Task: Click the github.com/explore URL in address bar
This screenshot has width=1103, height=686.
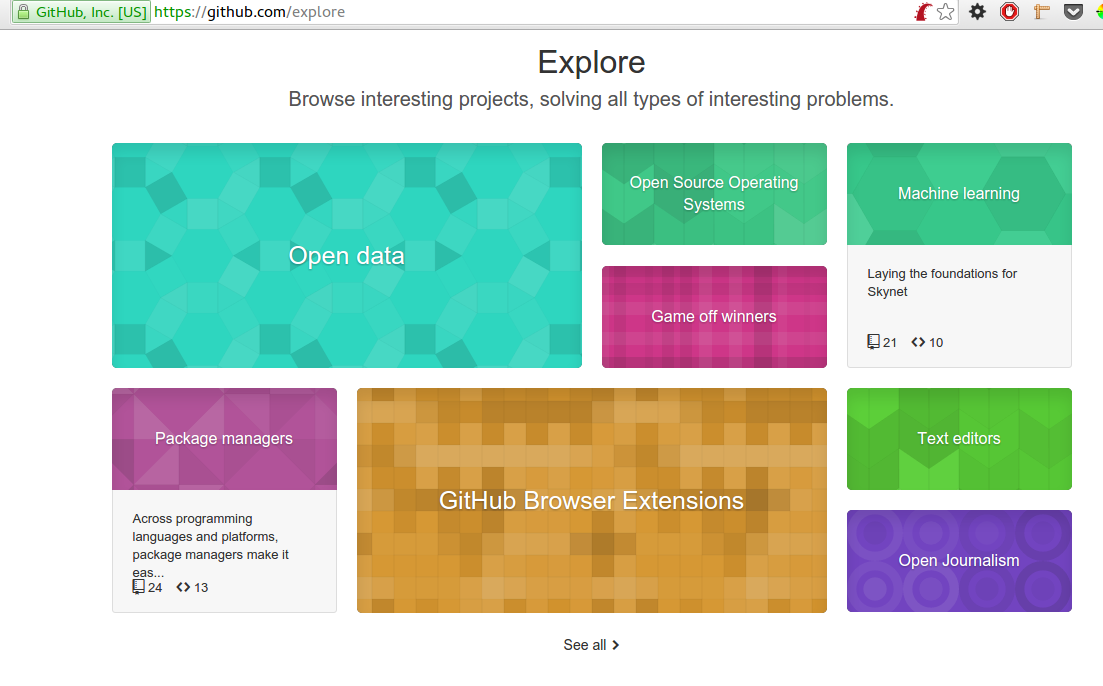Action: pyautogui.click(x=250, y=12)
